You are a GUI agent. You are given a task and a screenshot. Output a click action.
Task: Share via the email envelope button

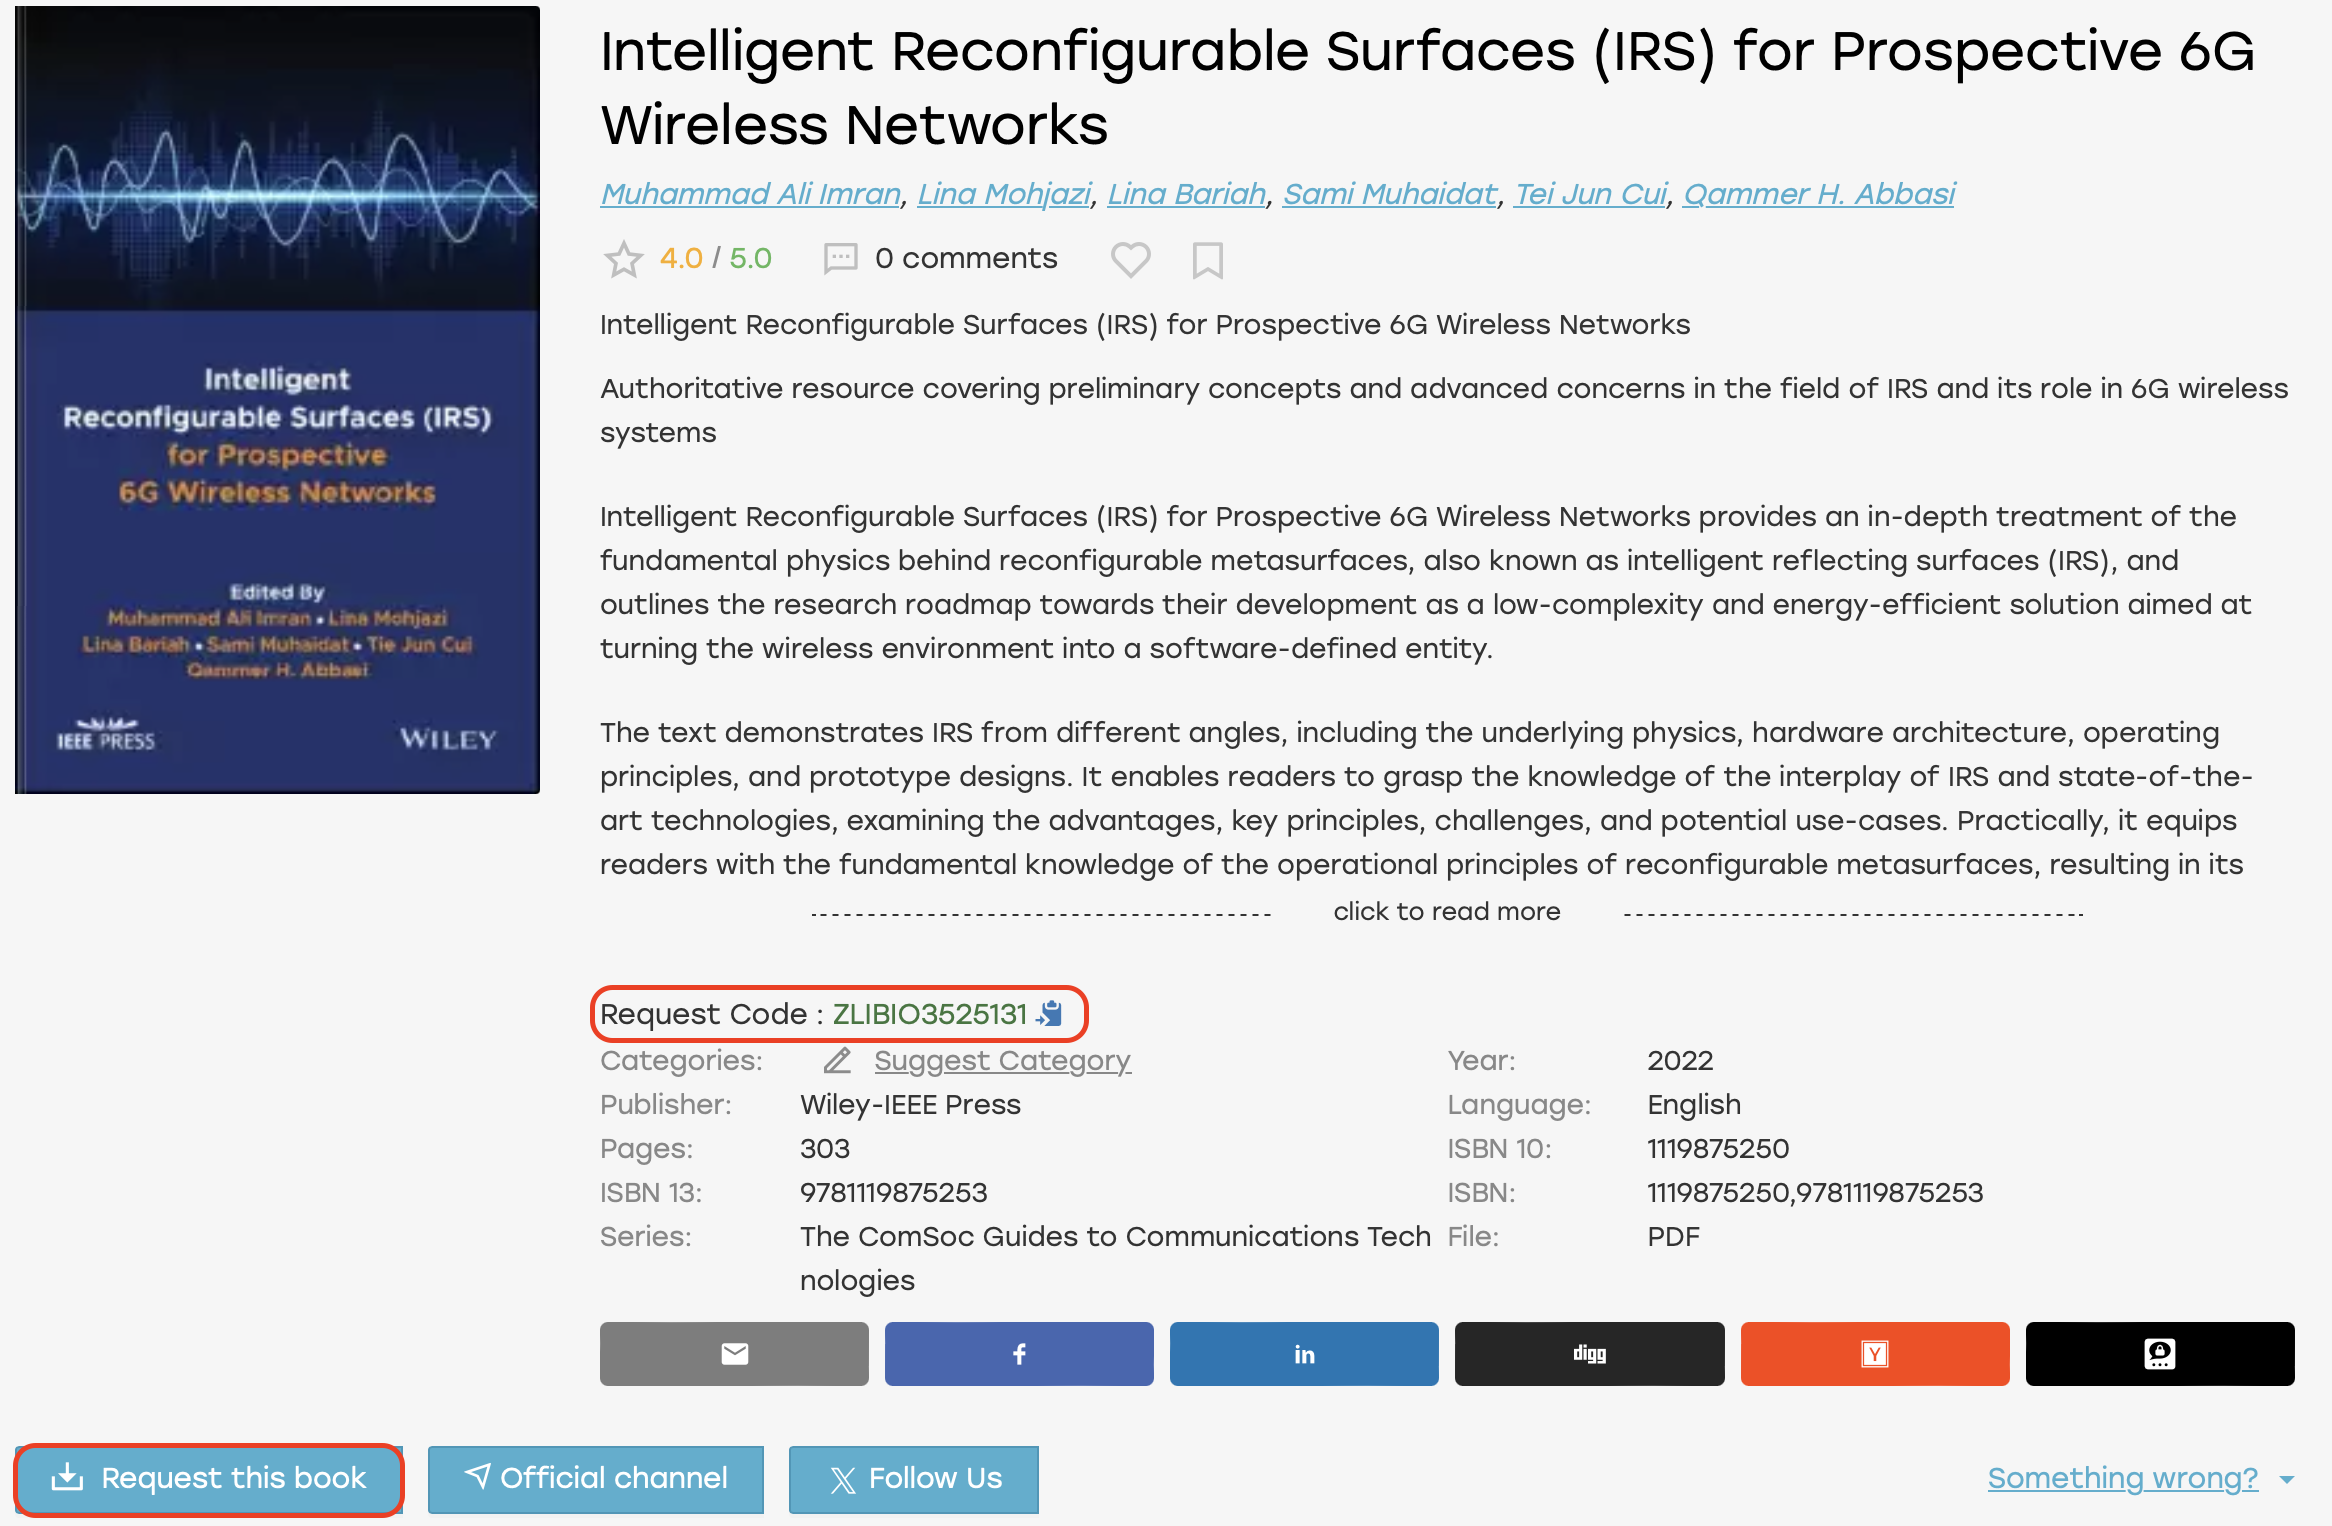coord(734,1354)
